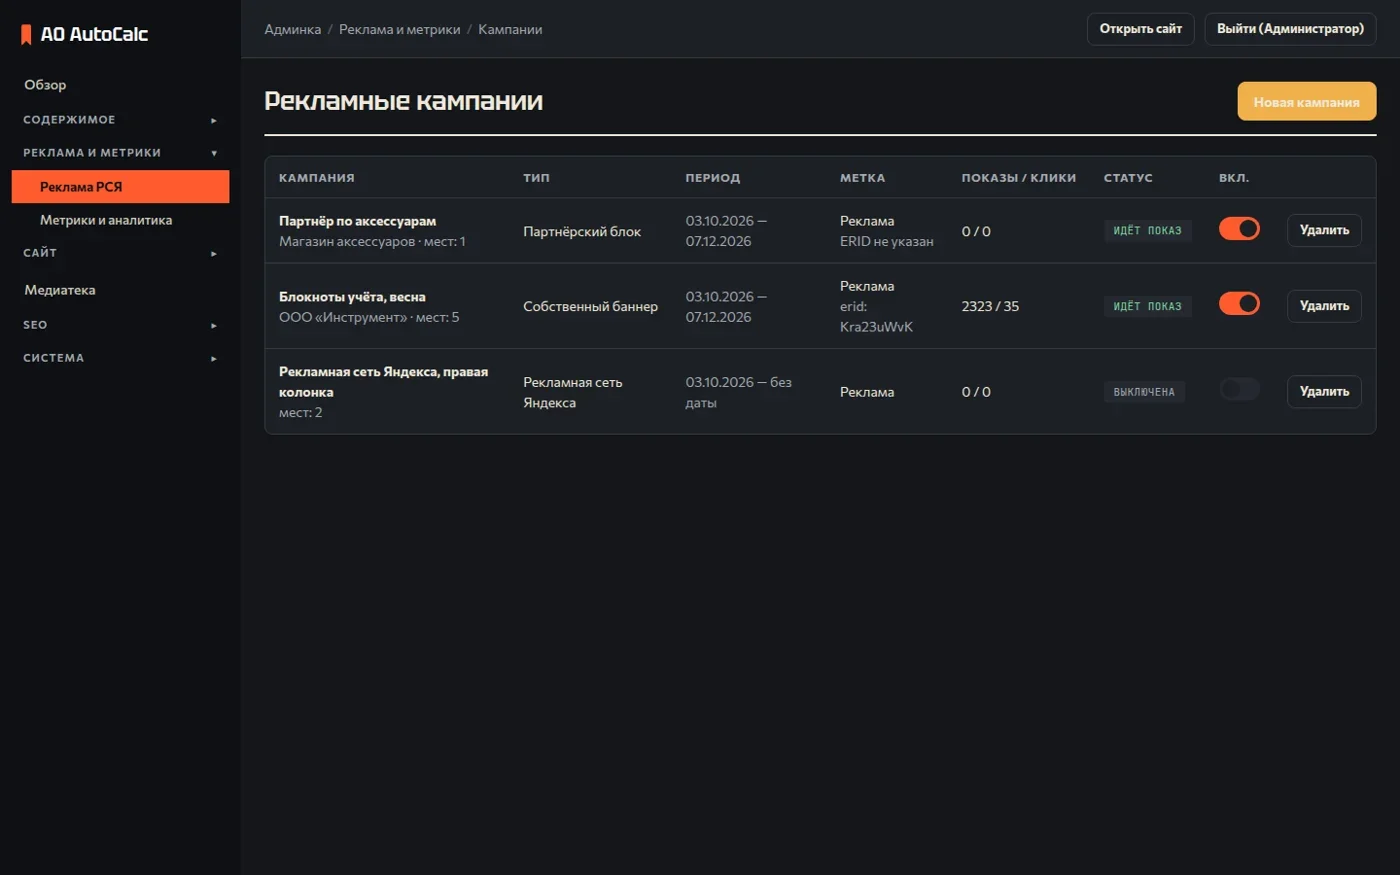Screen dimensions: 1400x875
Task: Click the ERID не указан label
Action: click(x=887, y=242)
